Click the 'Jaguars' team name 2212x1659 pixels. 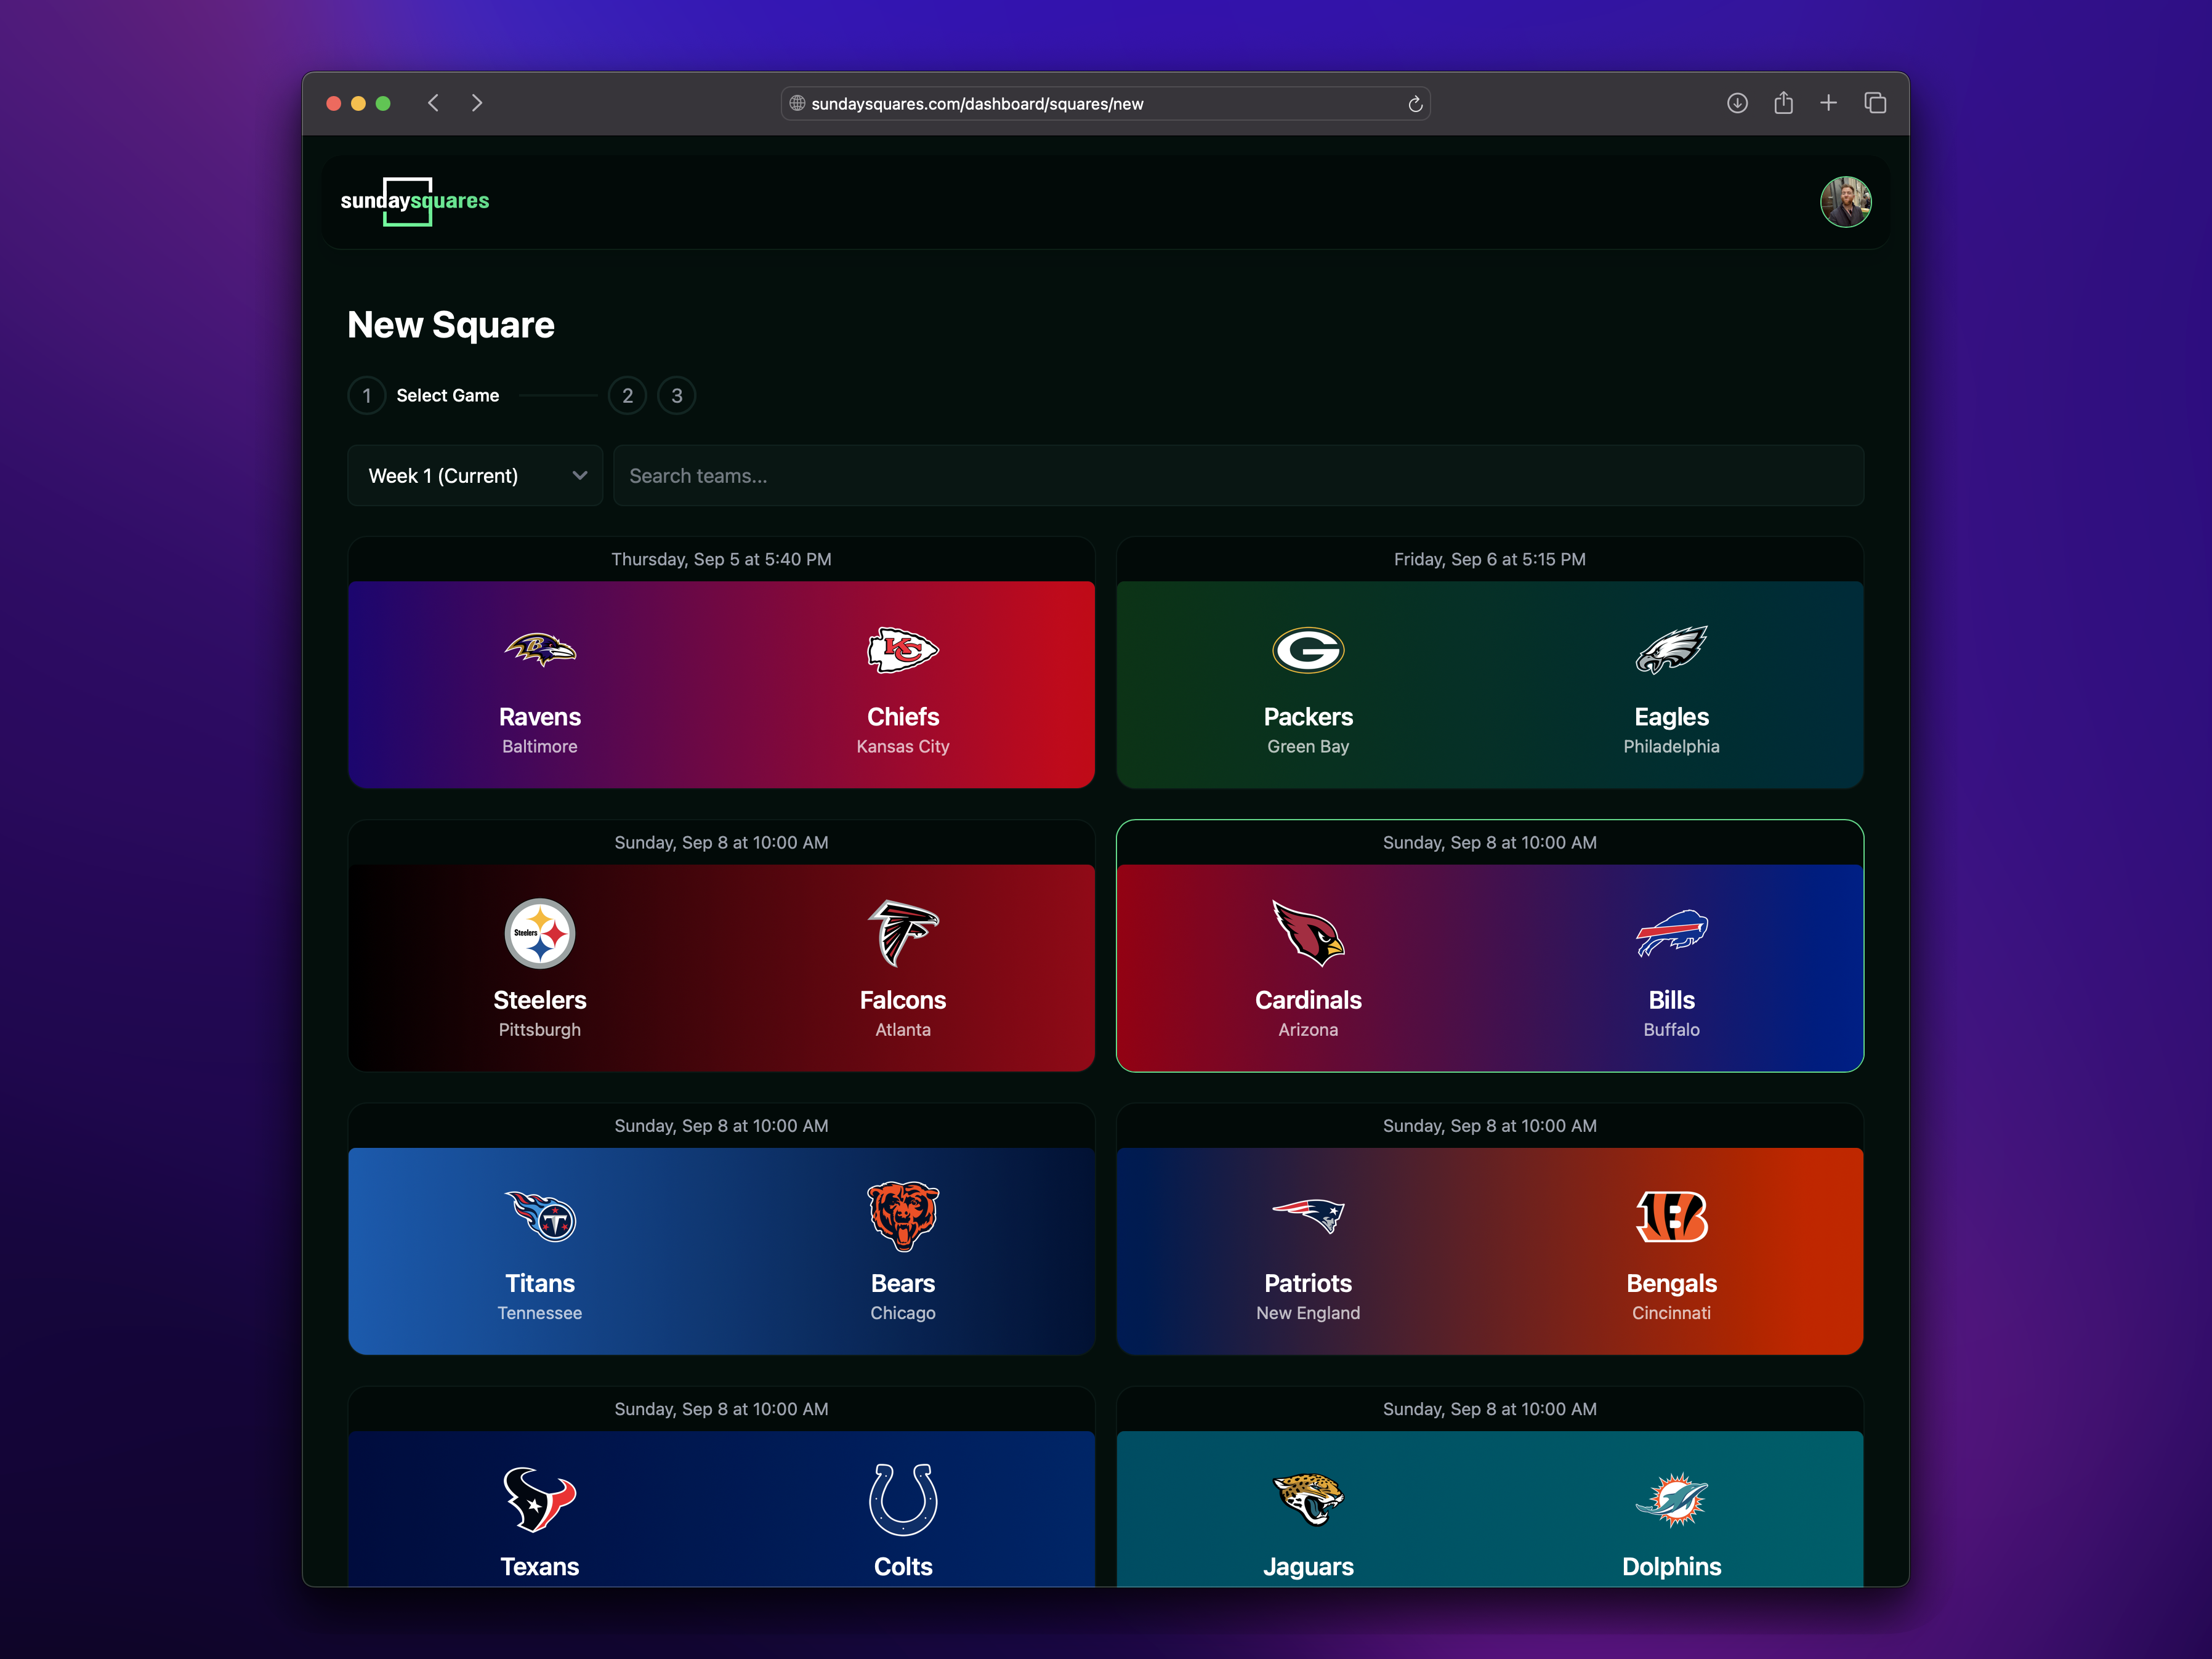1308,1567
